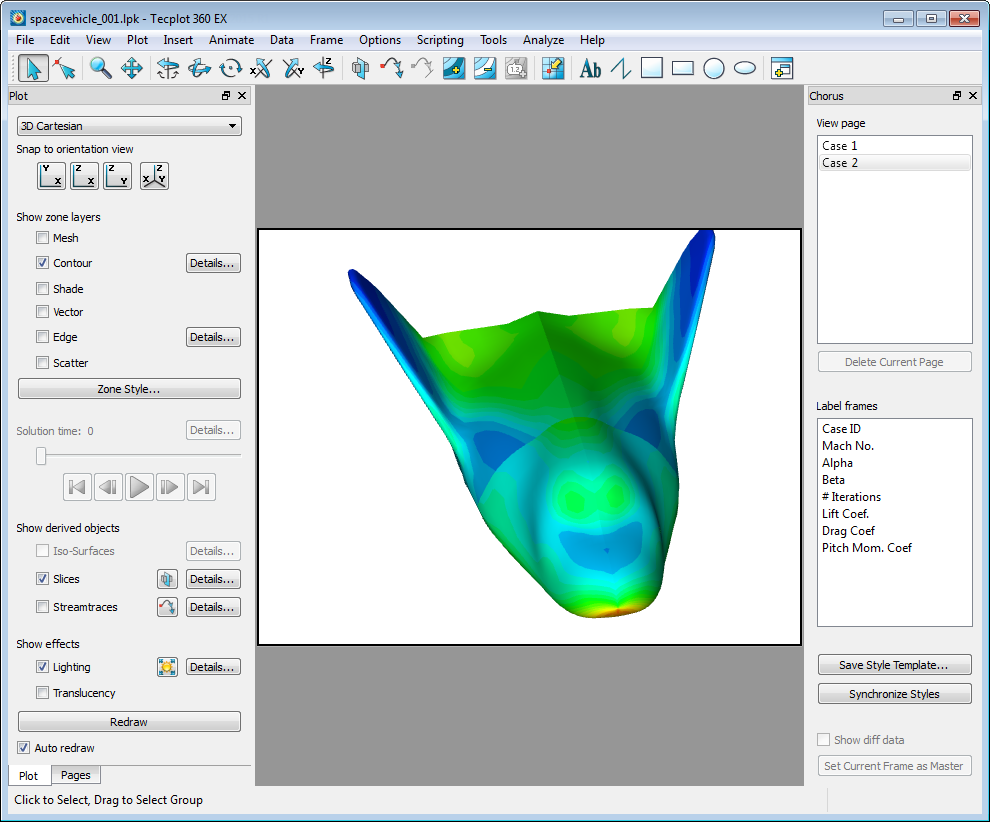Select the arrow Selector tool
The image size is (990, 822).
(x=33, y=68)
